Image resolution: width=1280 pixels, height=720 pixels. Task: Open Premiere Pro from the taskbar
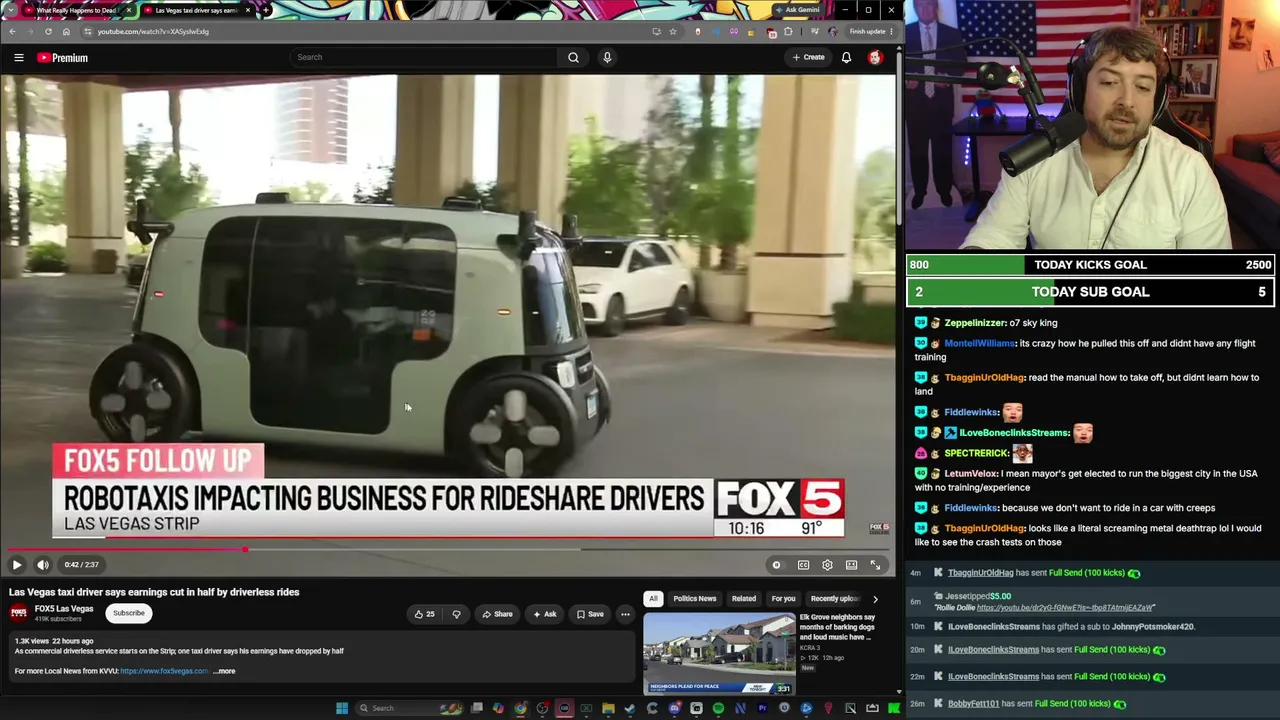(x=762, y=708)
